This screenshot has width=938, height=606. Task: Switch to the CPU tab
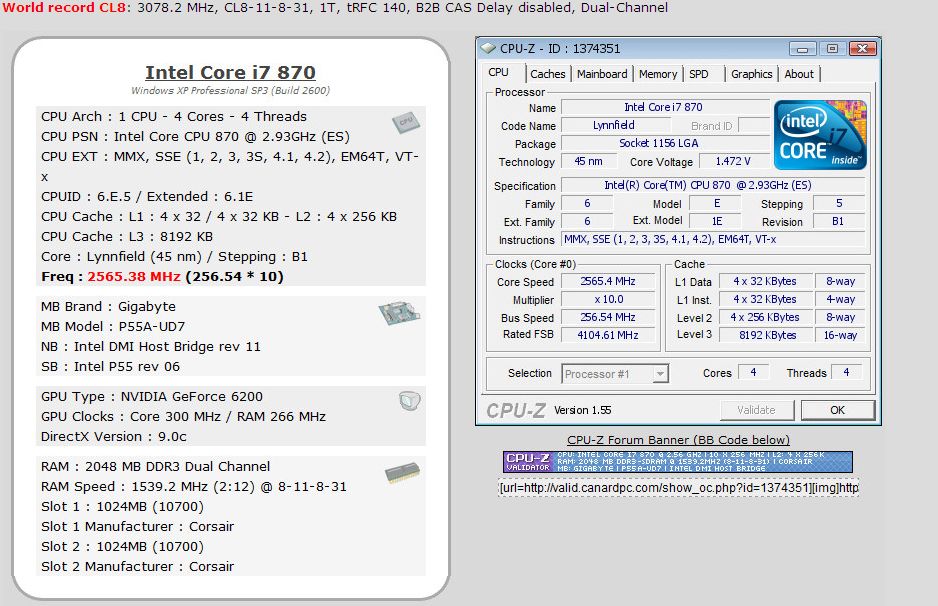(x=498, y=73)
